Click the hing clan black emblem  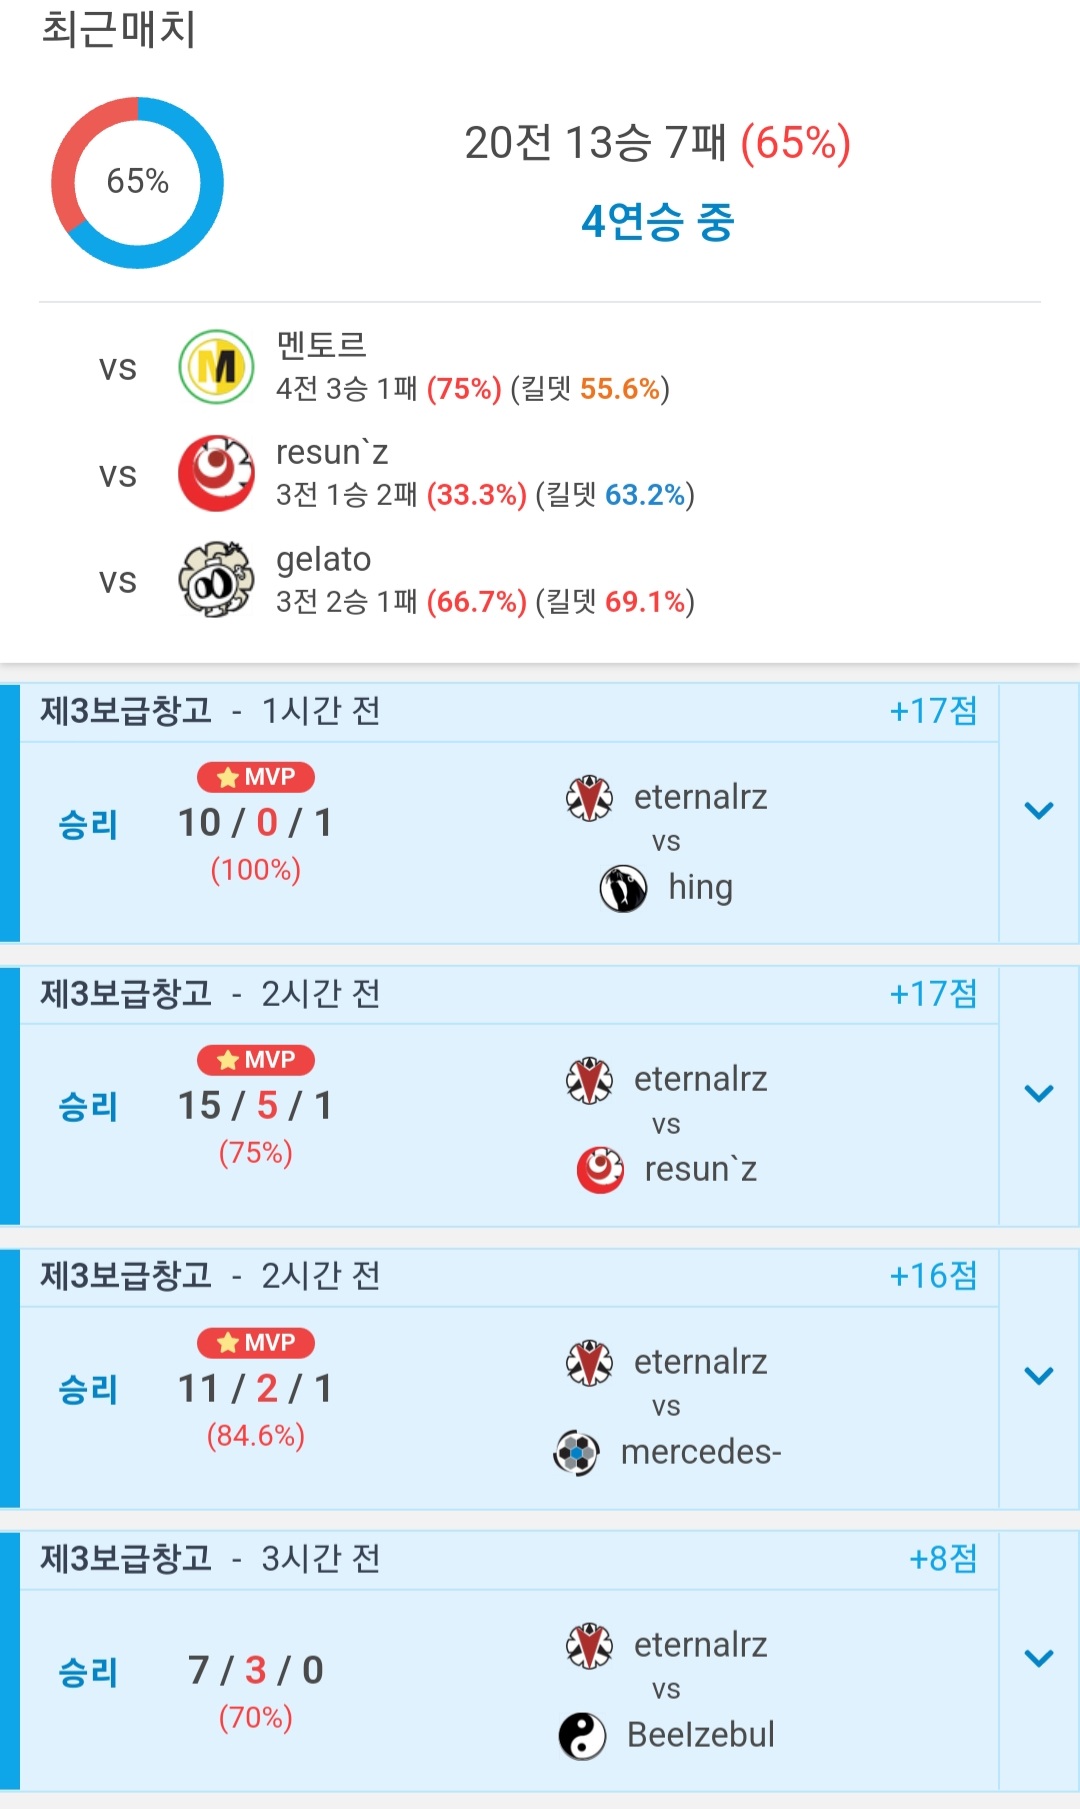coord(623,888)
